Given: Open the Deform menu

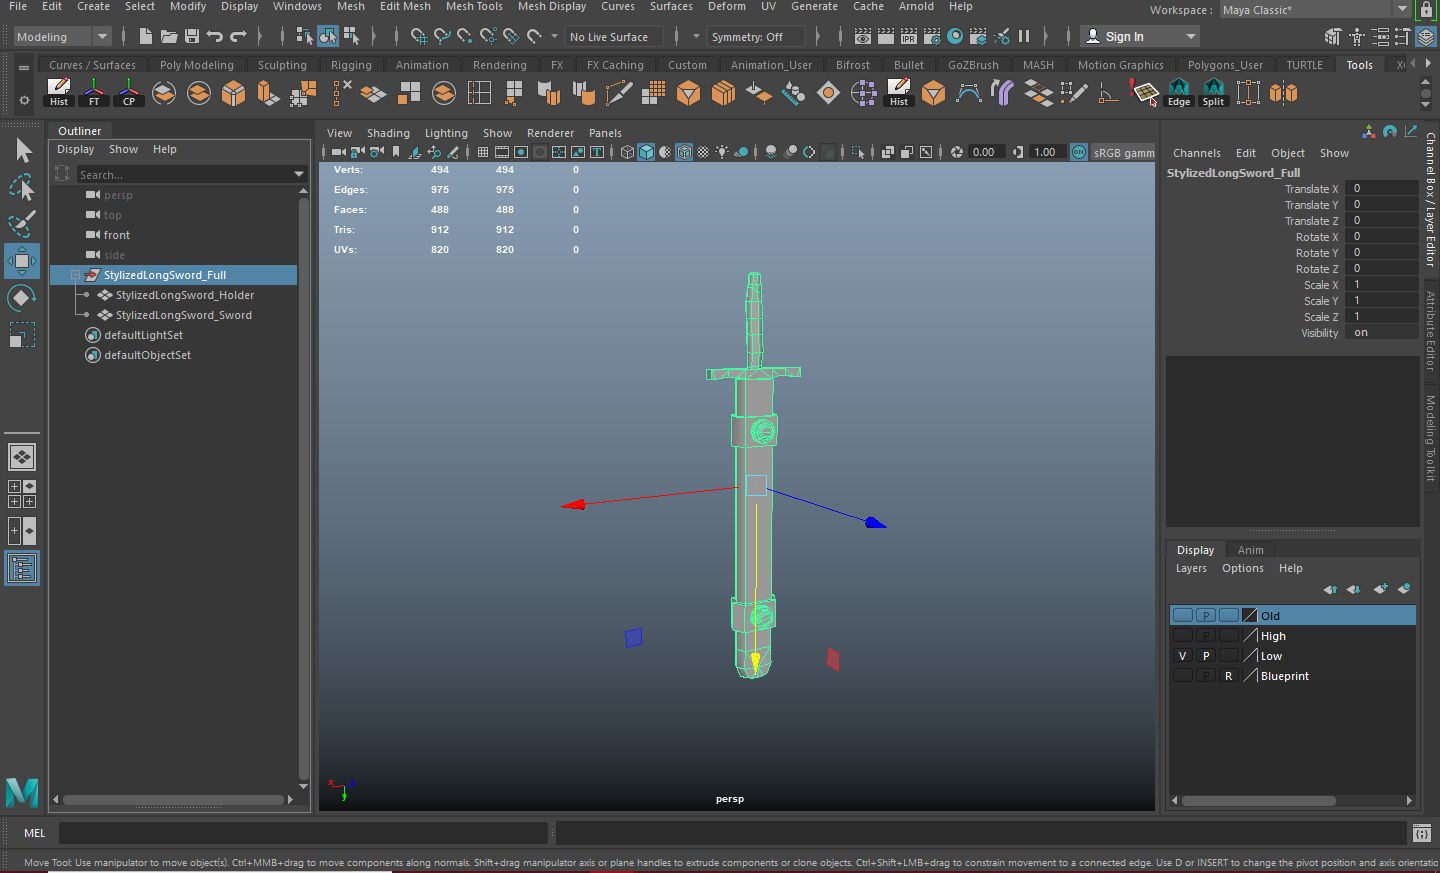Looking at the screenshot, I should (727, 6).
